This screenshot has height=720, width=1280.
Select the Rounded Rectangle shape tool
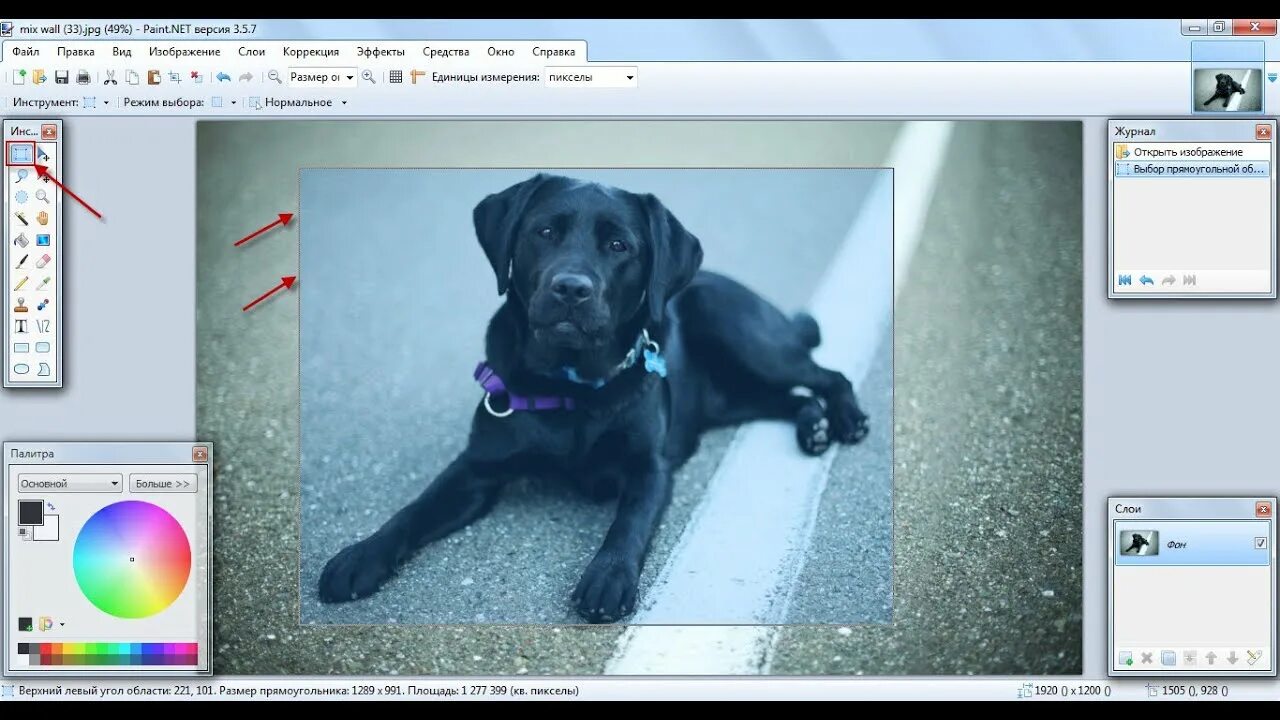[43, 348]
